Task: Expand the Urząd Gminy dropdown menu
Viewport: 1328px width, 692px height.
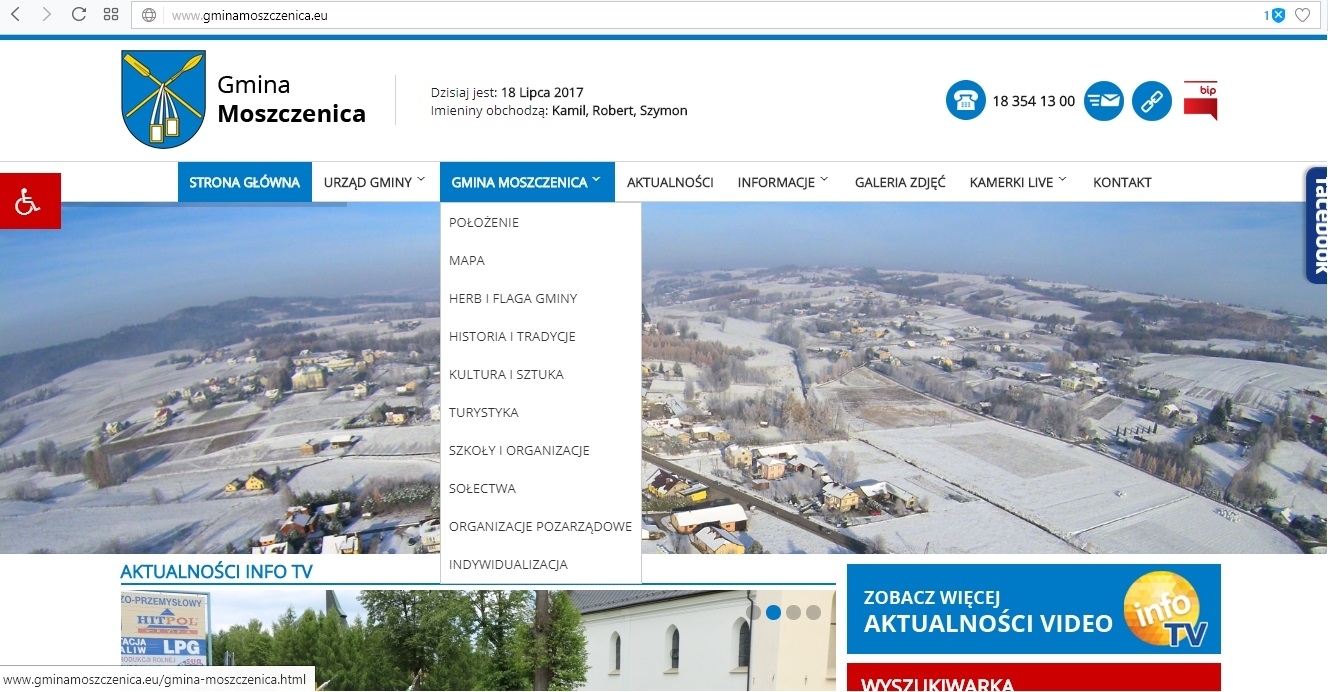Action: click(374, 182)
